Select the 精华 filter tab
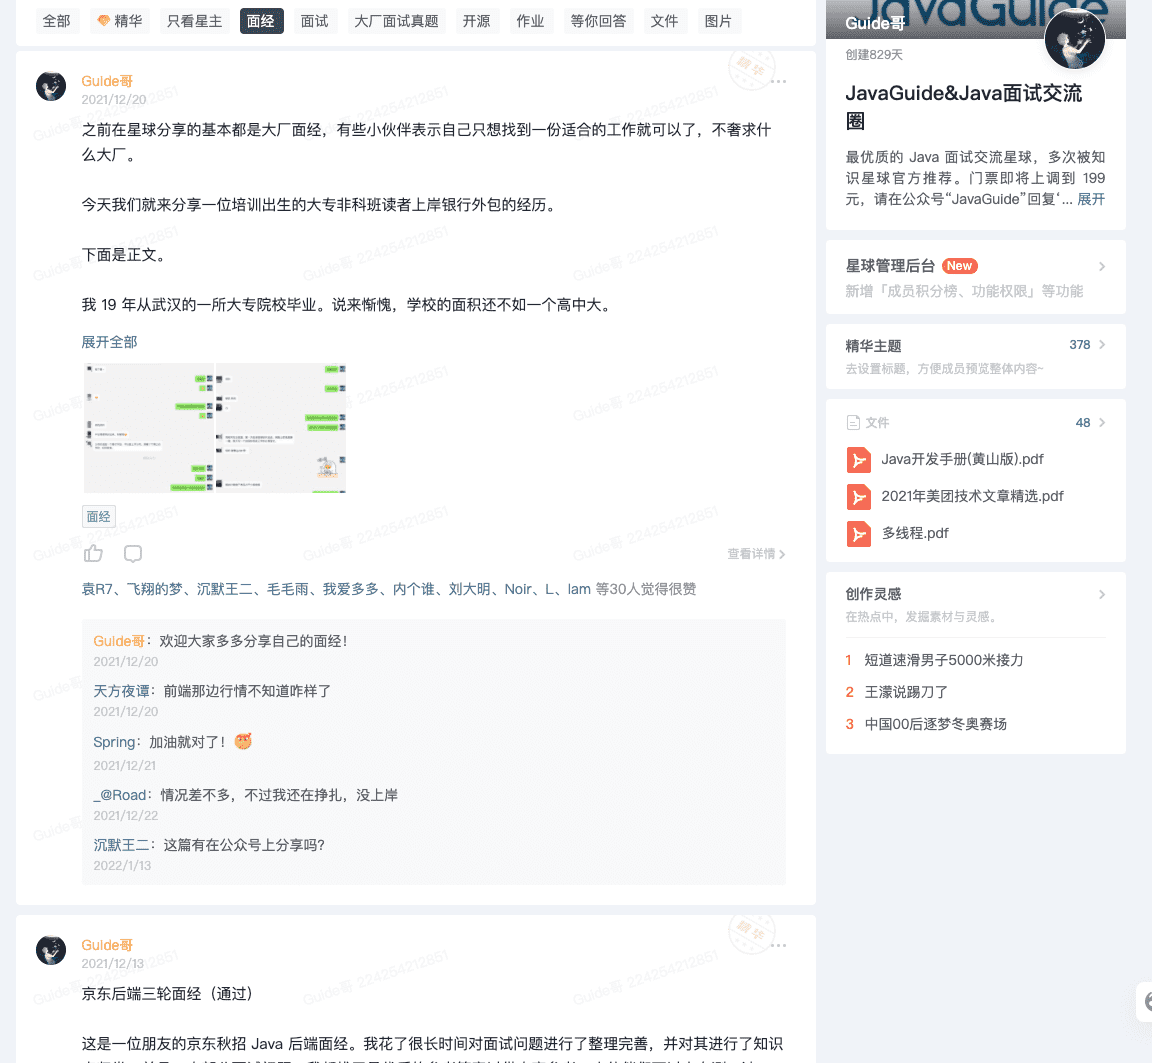Image resolution: width=1152 pixels, height=1063 pixels. pyautogui.click(x=120, y=21)
